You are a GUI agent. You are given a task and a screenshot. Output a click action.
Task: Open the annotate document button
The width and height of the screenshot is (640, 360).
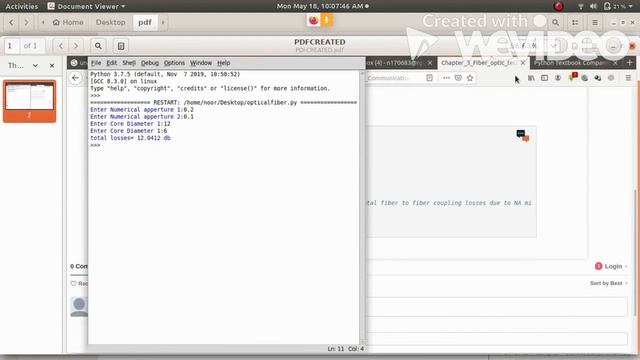pyautogui.click(x=121, y=46)
